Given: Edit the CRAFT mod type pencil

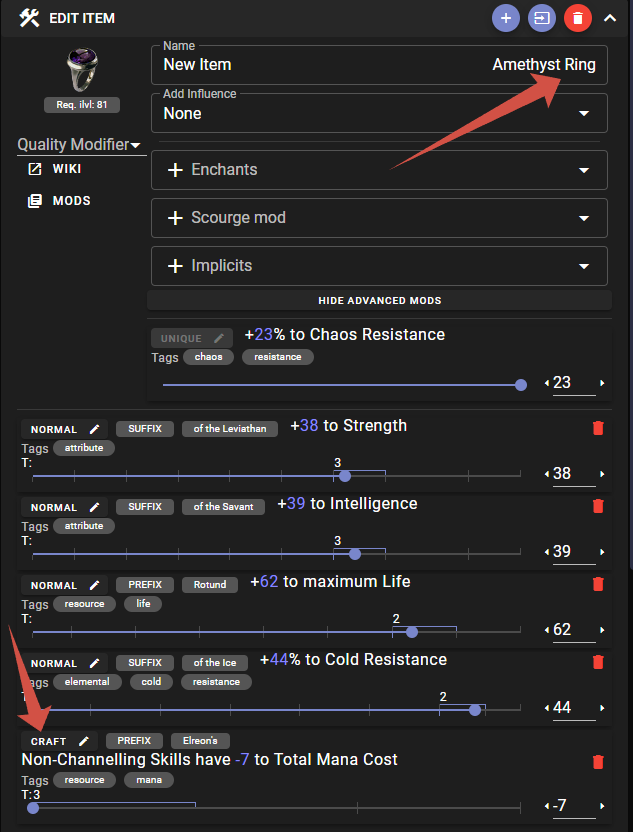Looking at the screenshot, I should 84,741.
